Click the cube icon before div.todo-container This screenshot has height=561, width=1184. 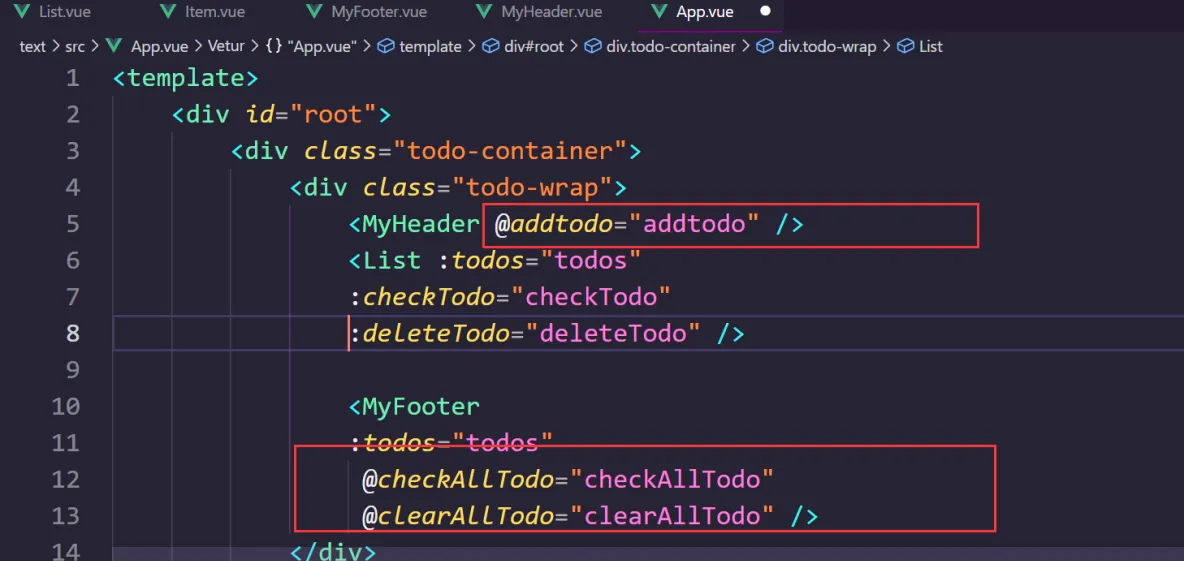594,47
